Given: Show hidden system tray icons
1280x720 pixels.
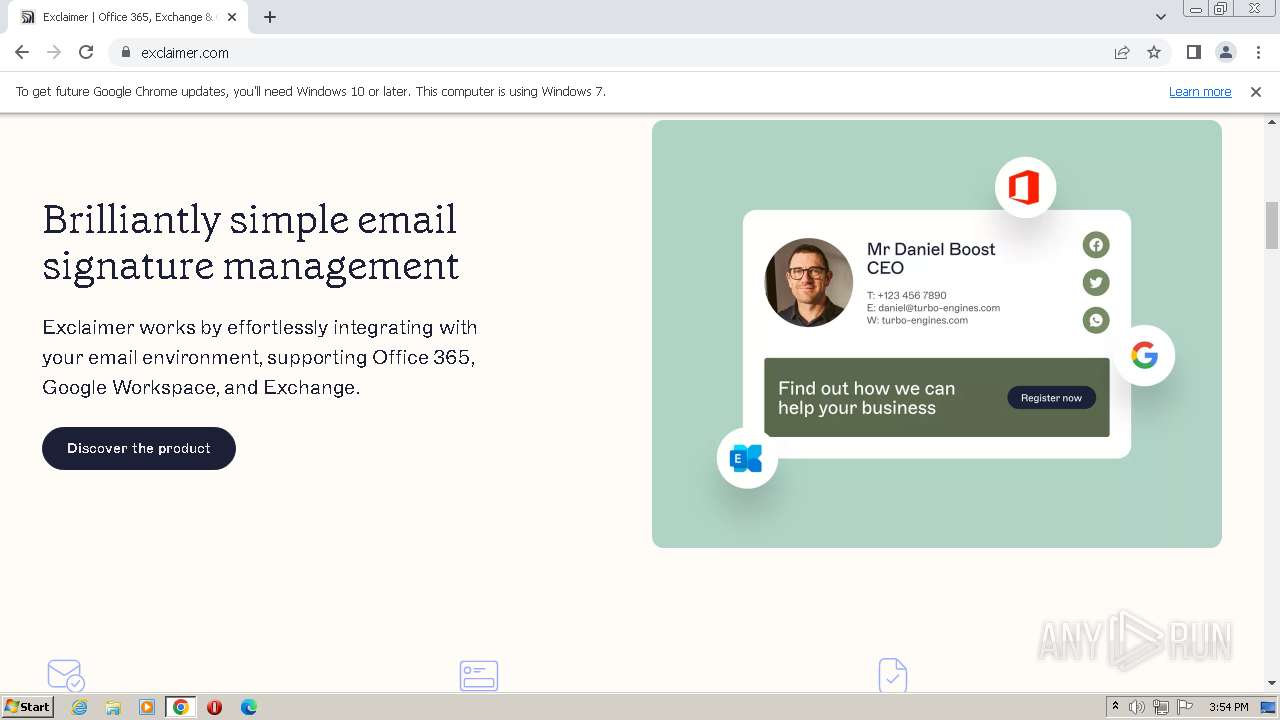Looking at the screenshot, I should (x=1115, y=707).
